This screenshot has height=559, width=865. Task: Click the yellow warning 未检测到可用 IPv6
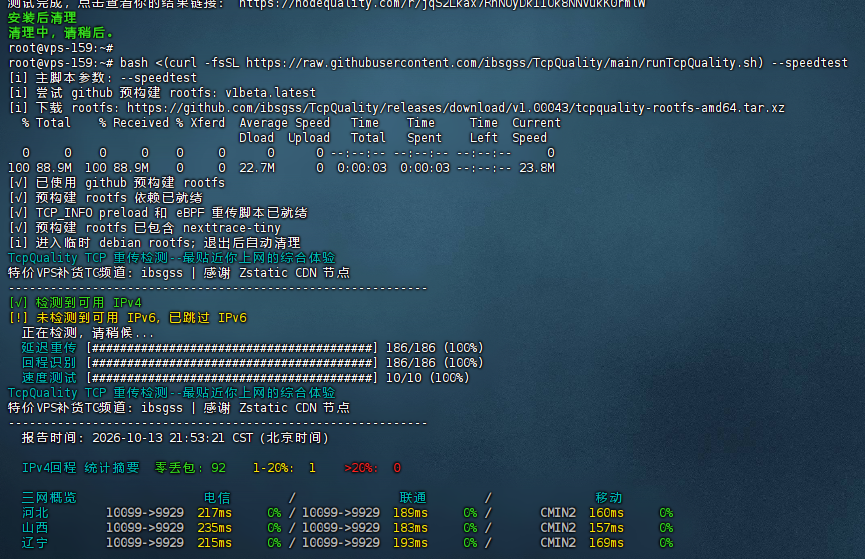coord(127,317)
